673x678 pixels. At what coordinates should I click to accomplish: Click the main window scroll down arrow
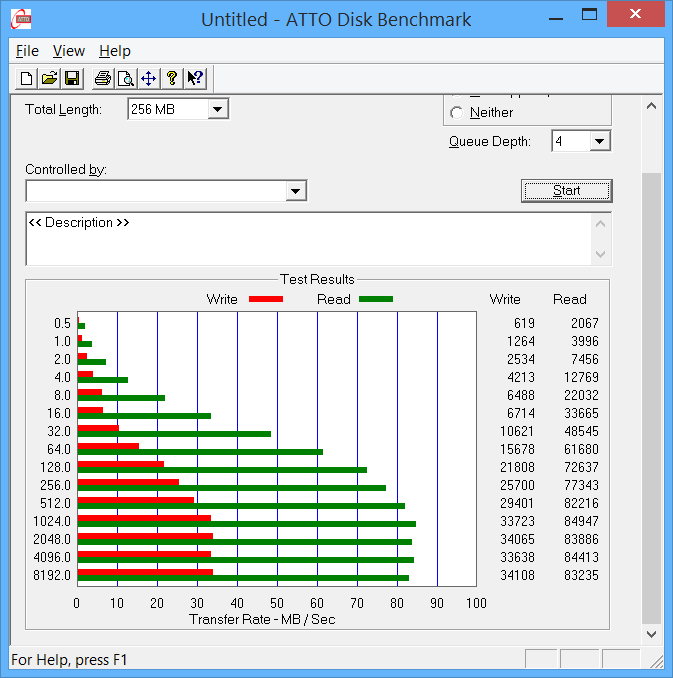[651, 634]
